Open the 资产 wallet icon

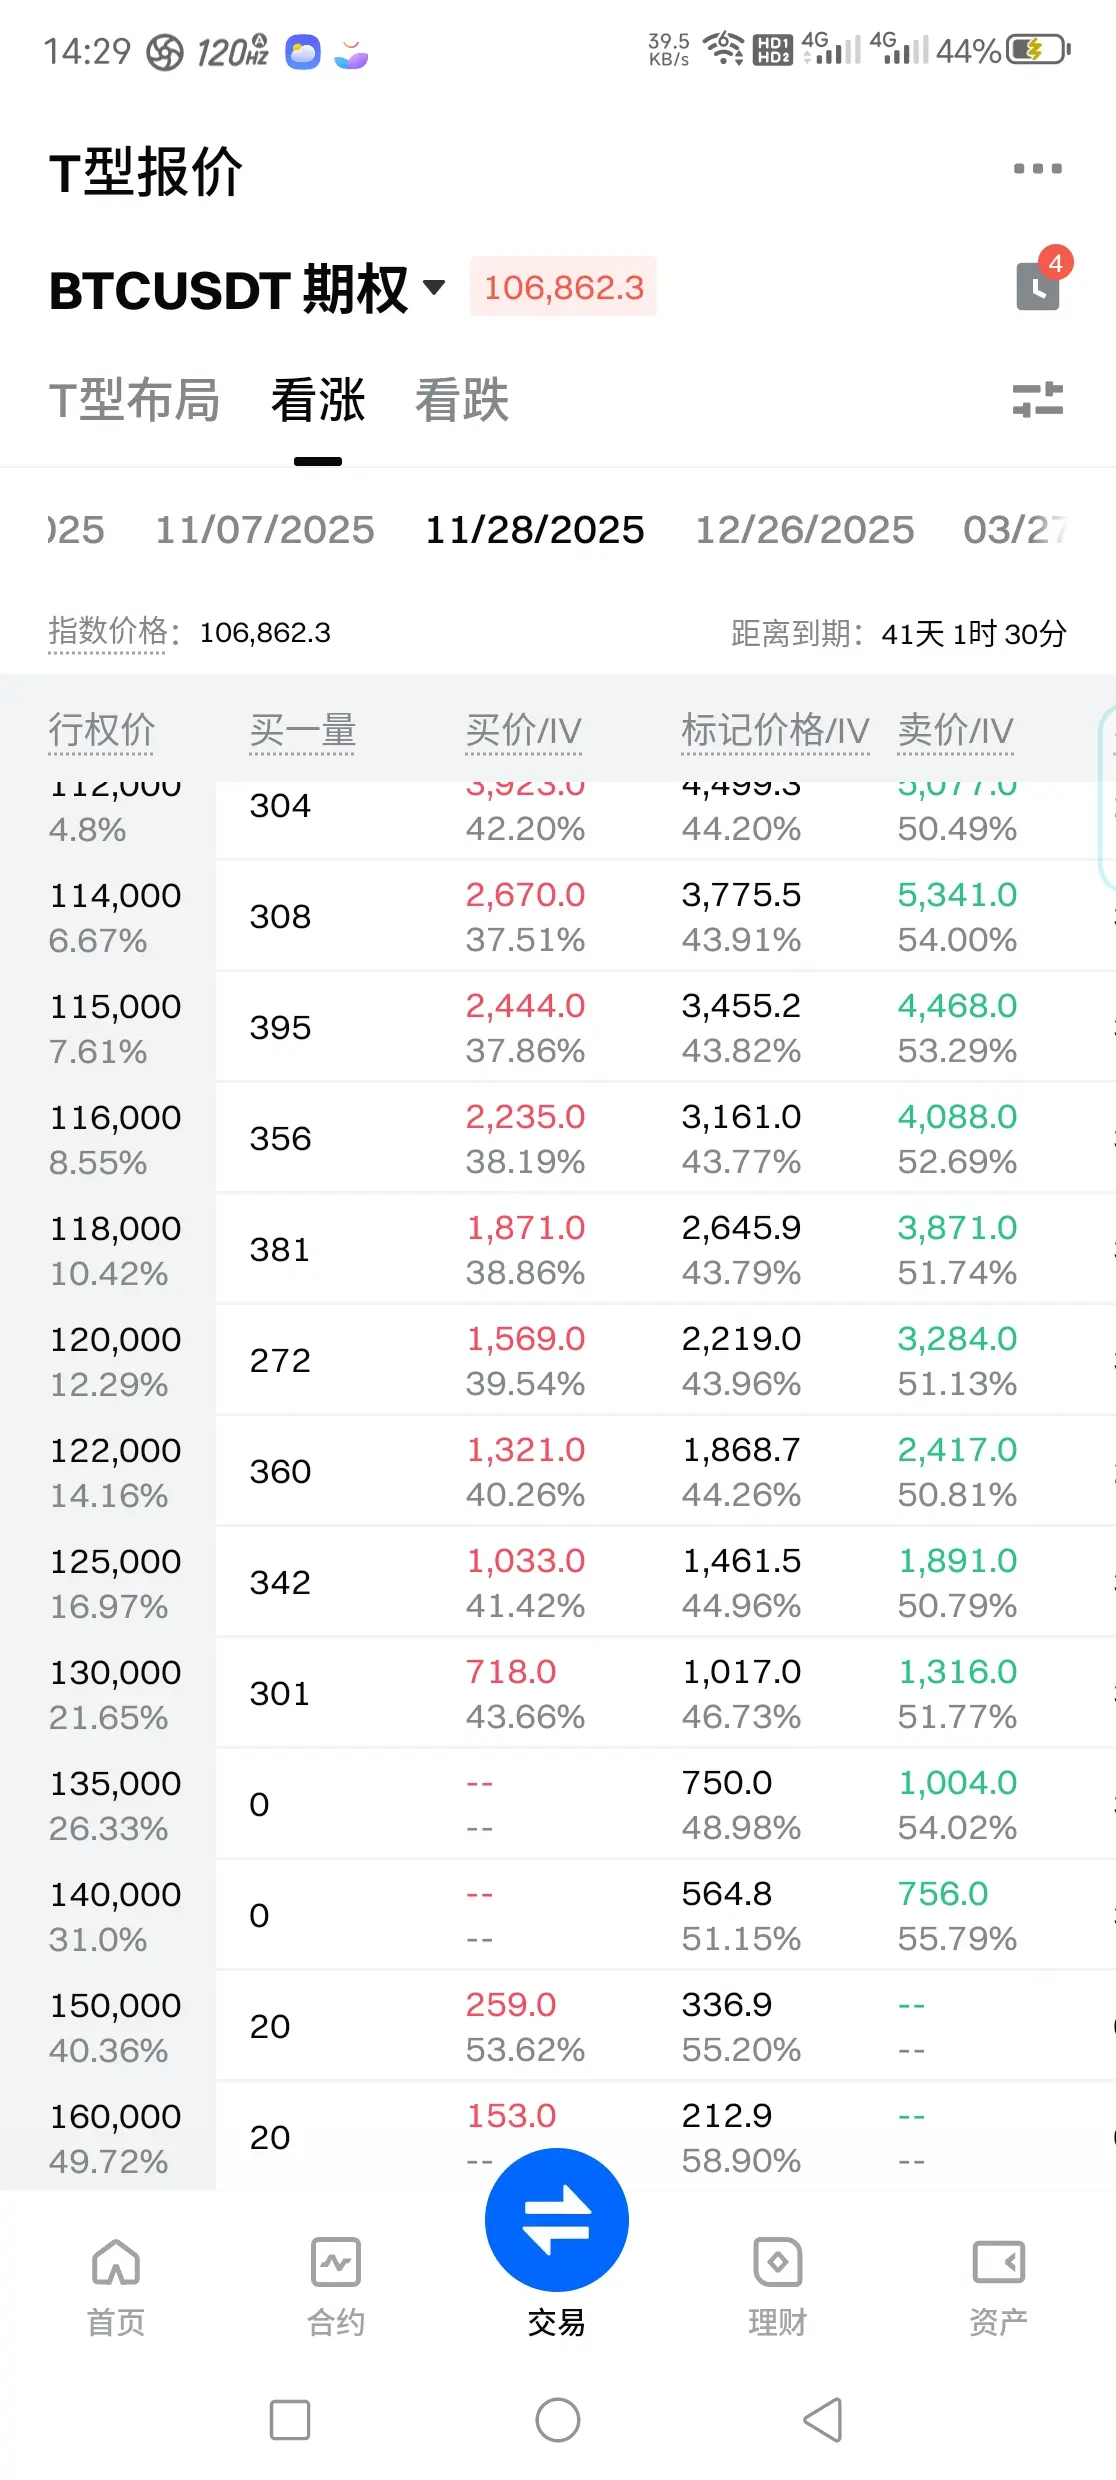(998, 2287)
